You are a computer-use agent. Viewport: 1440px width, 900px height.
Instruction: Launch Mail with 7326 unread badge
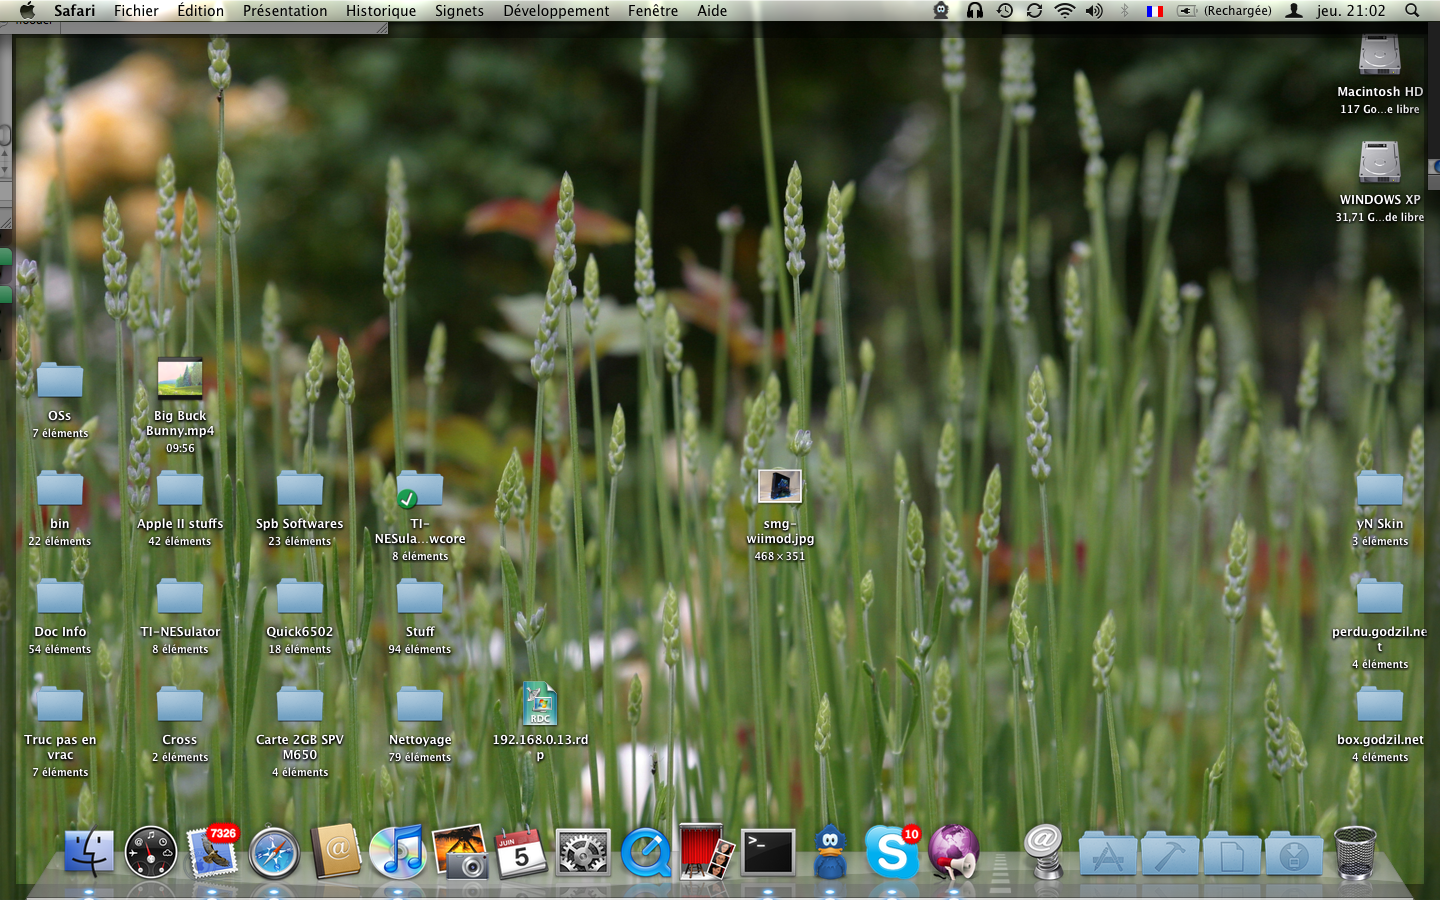pyautogui.click(x=212, y=853)
